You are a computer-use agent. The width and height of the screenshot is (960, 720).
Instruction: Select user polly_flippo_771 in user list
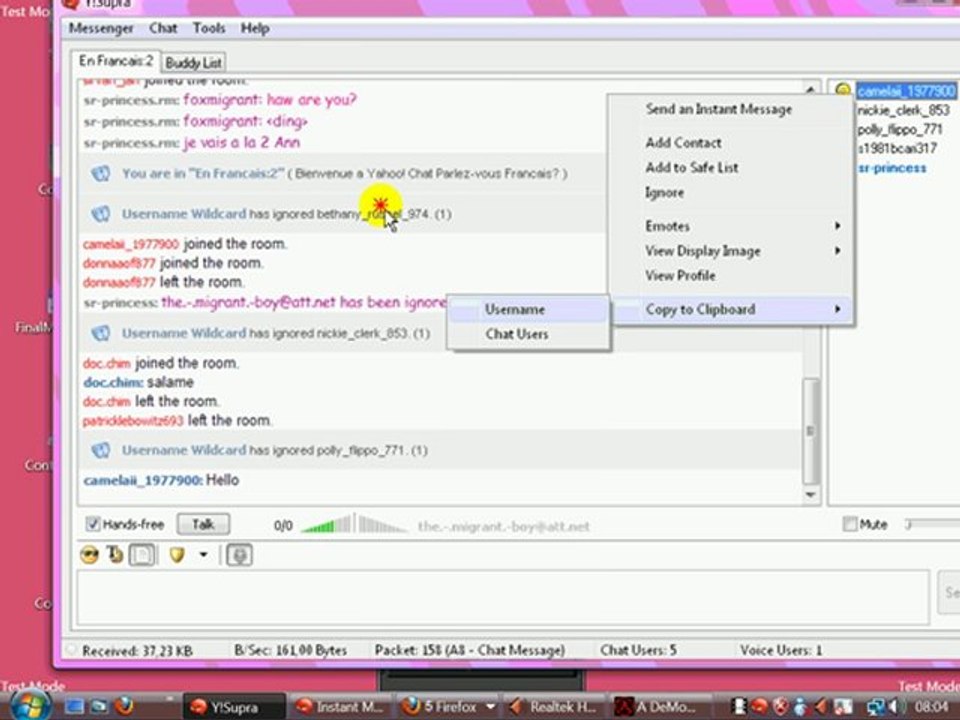[x=899, y=129]
